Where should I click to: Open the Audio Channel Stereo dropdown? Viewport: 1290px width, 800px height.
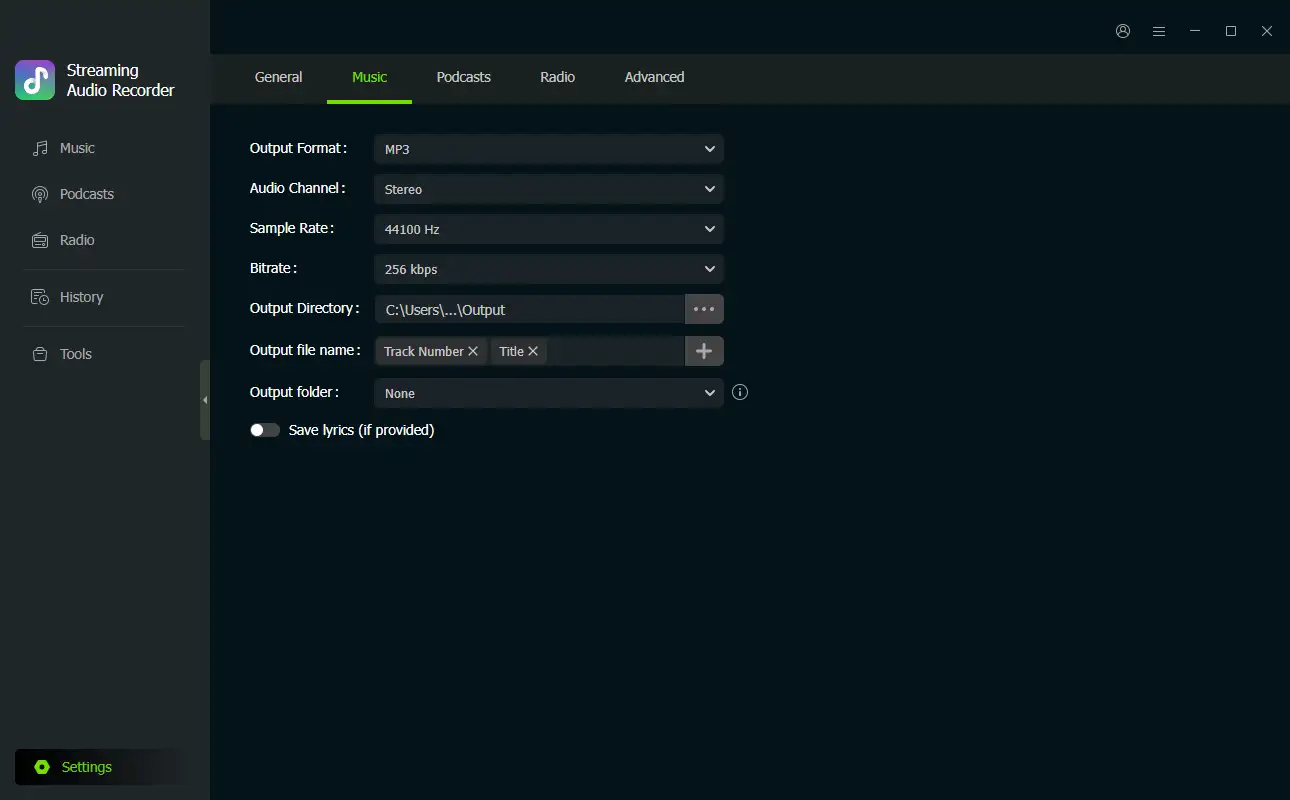pos(549,189)
